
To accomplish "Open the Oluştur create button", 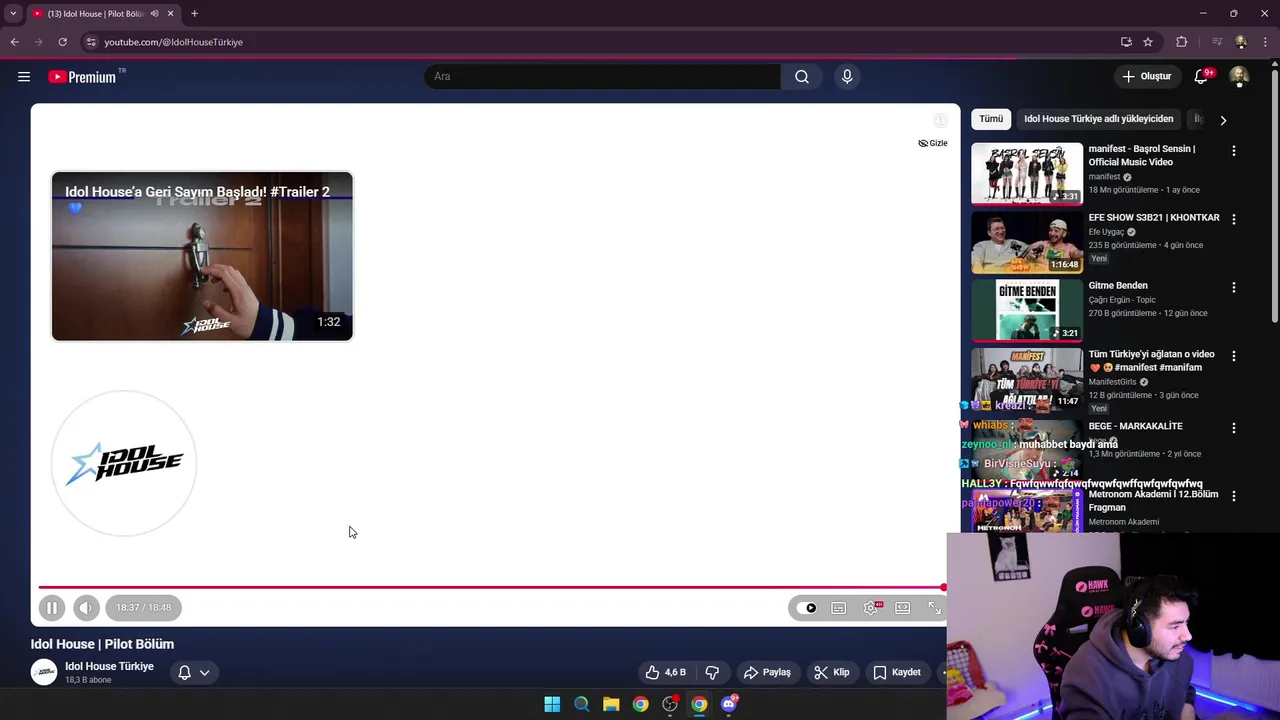I will click(1146, 76).
